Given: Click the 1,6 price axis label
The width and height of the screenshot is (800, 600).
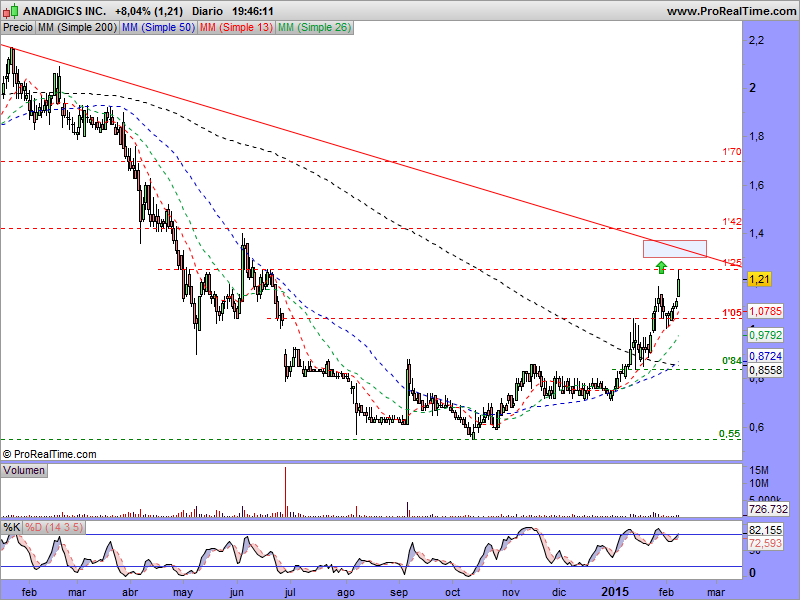Looking at the screenshot, I should coord(756,185).
